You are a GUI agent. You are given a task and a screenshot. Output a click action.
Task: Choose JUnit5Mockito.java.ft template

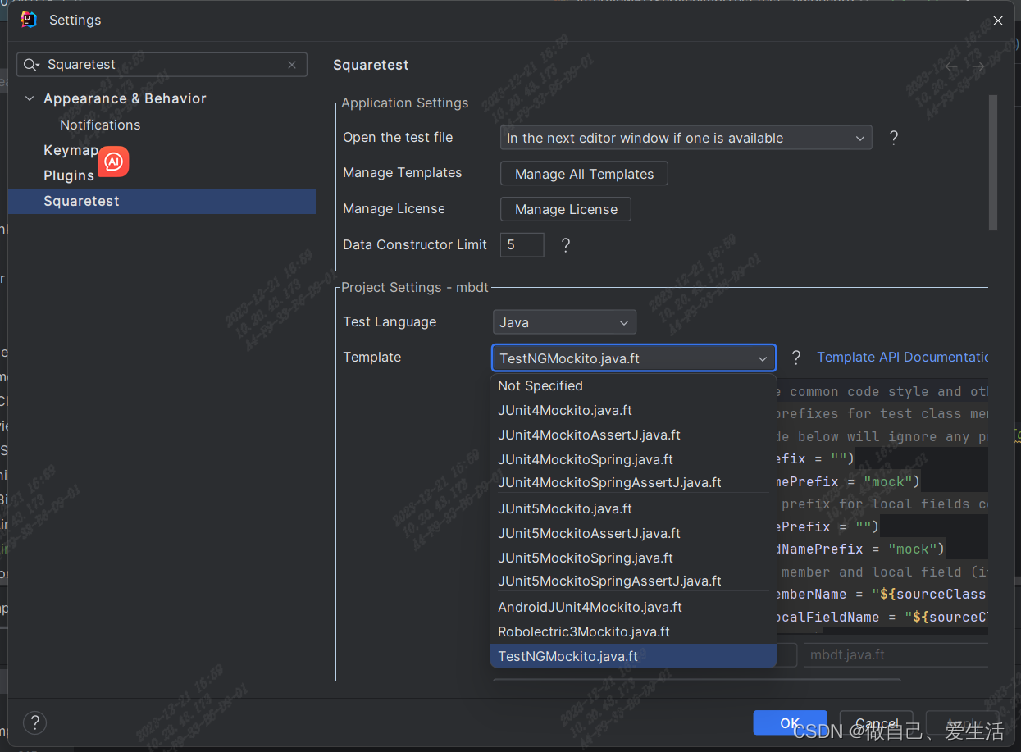[x=633, y=508]
